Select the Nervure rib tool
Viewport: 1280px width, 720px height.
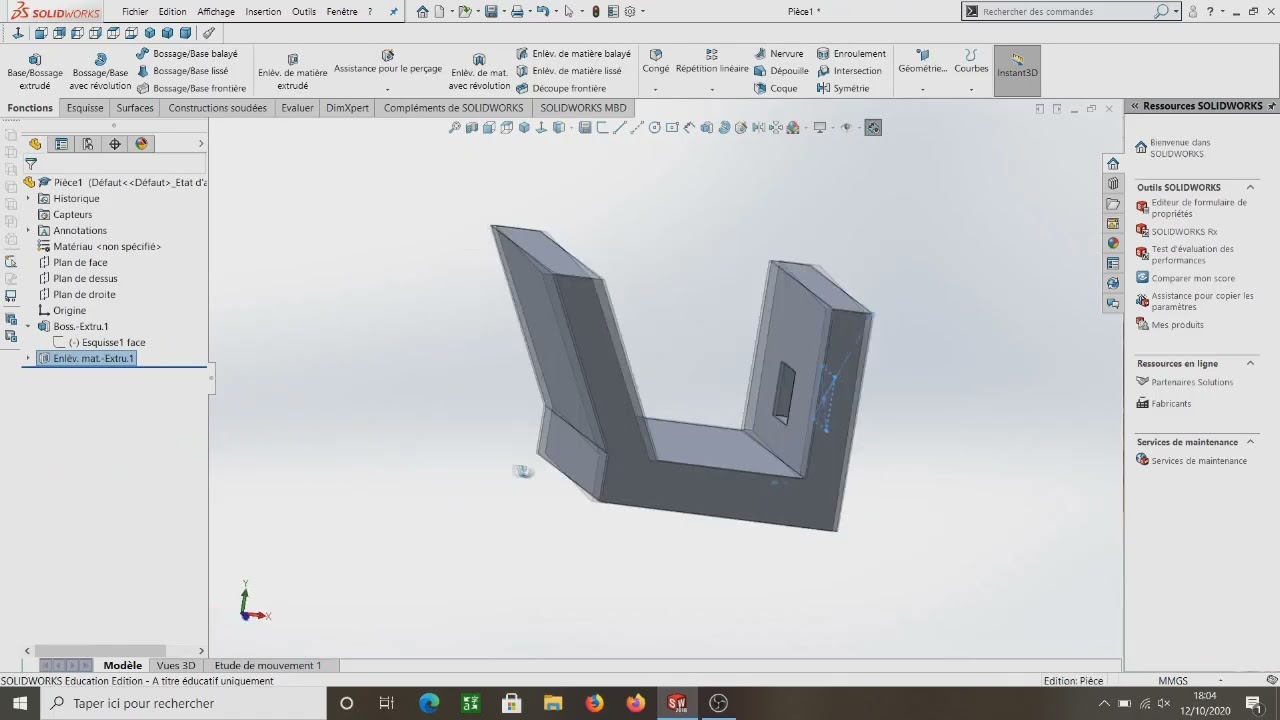[x=778, y=54]
